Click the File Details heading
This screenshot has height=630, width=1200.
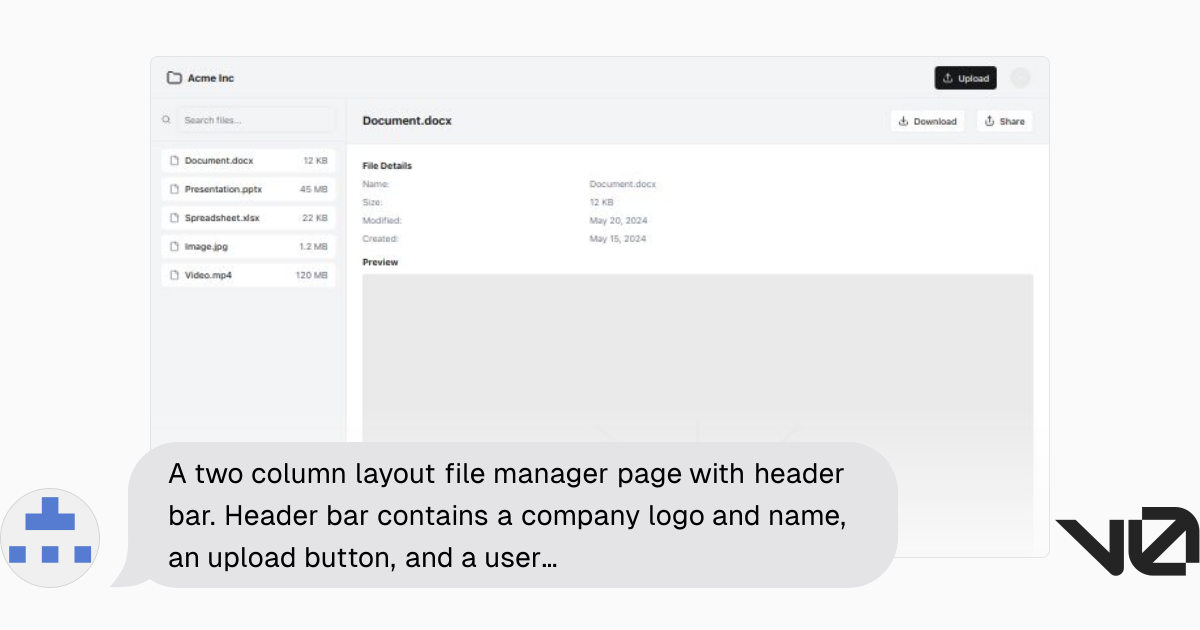tap(387, 166)
